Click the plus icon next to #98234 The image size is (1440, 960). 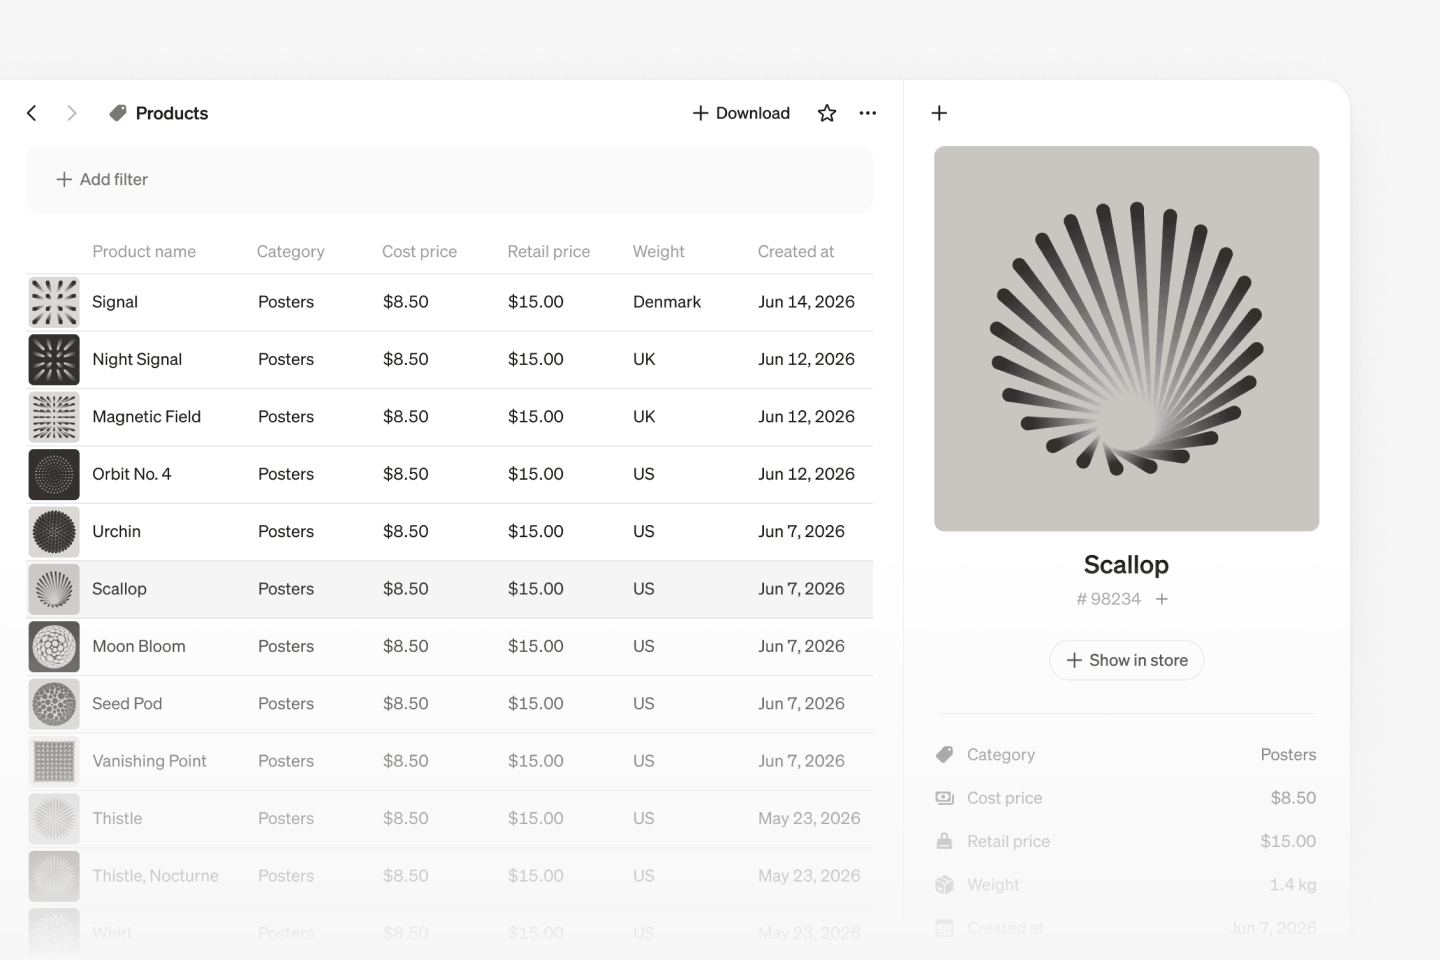click(x=1162, y=599)
